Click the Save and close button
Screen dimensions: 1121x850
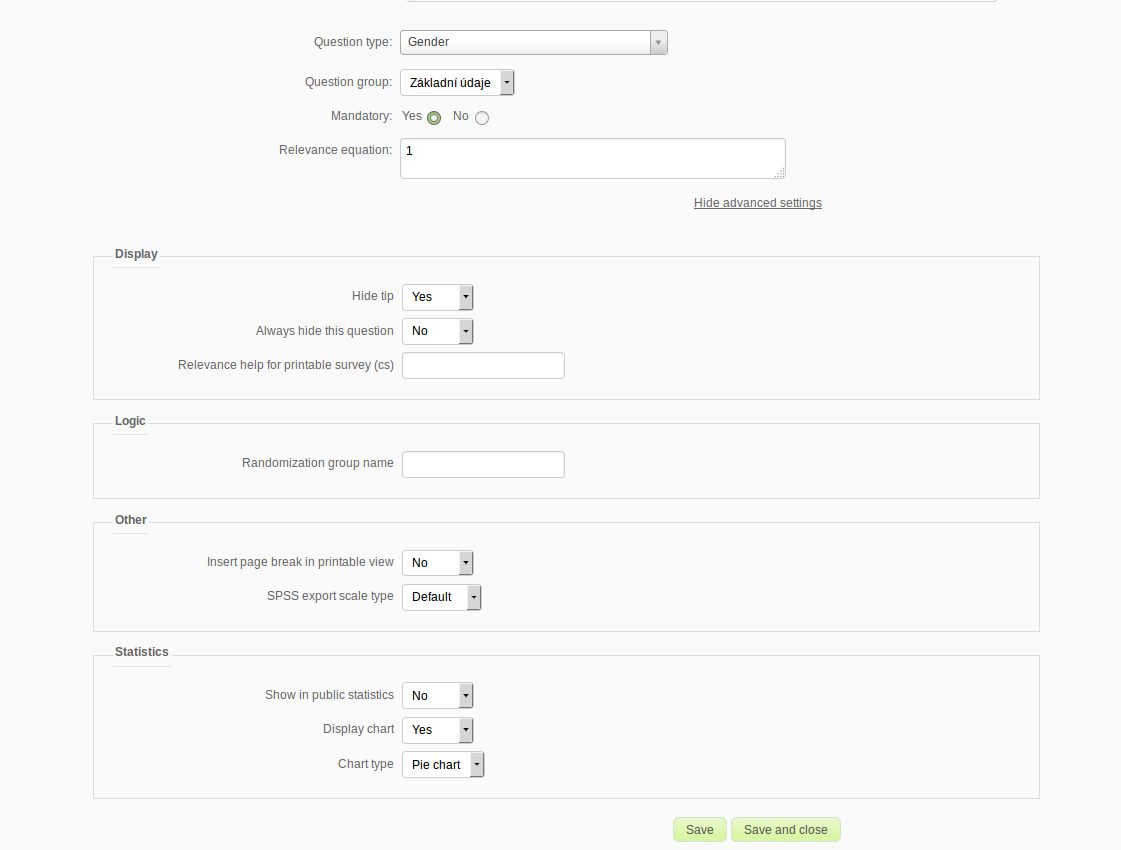click(786, 830)
